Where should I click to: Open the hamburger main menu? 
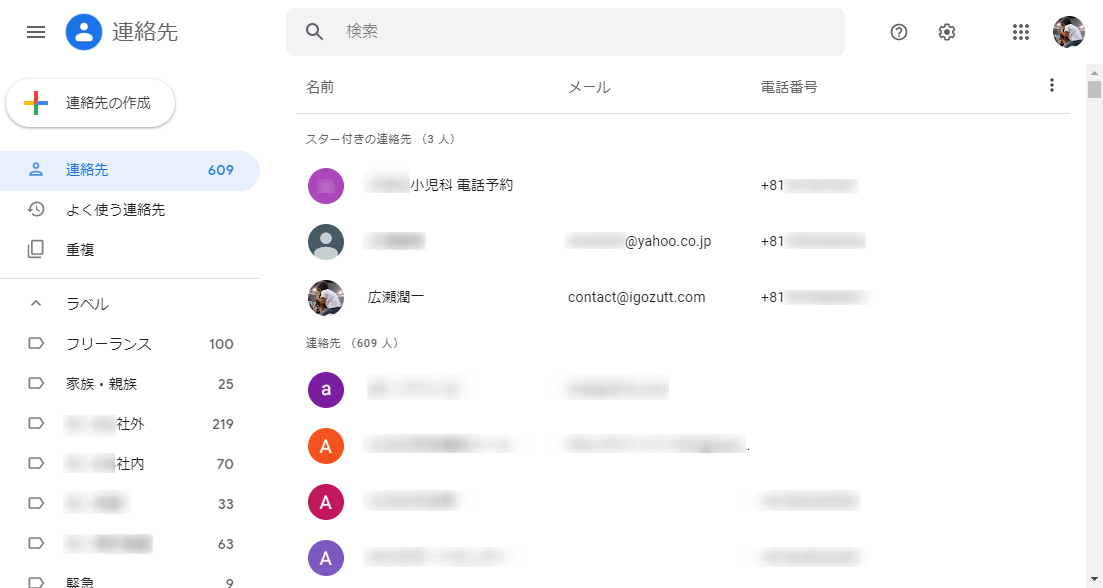point(36,32)
